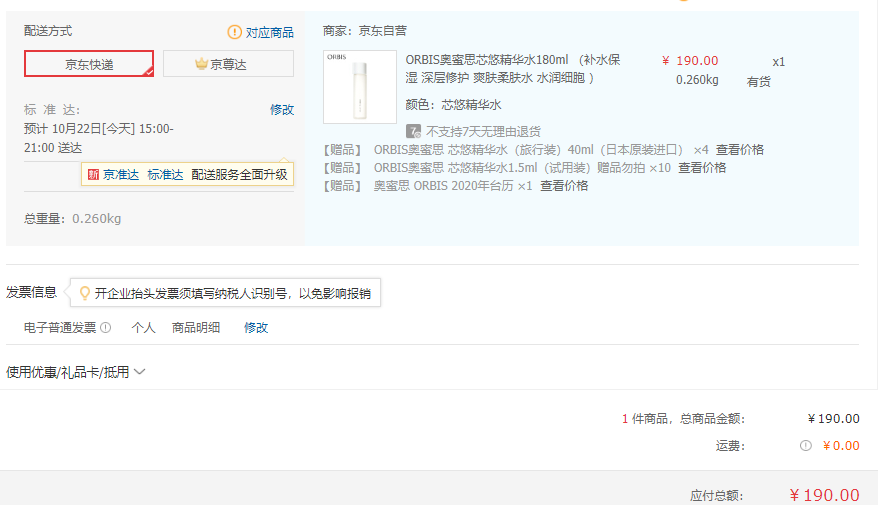The width and height of the screenshot is (886, 505).
Task: Click the 京准达 link in the upgrade notice
Action: 121,175
